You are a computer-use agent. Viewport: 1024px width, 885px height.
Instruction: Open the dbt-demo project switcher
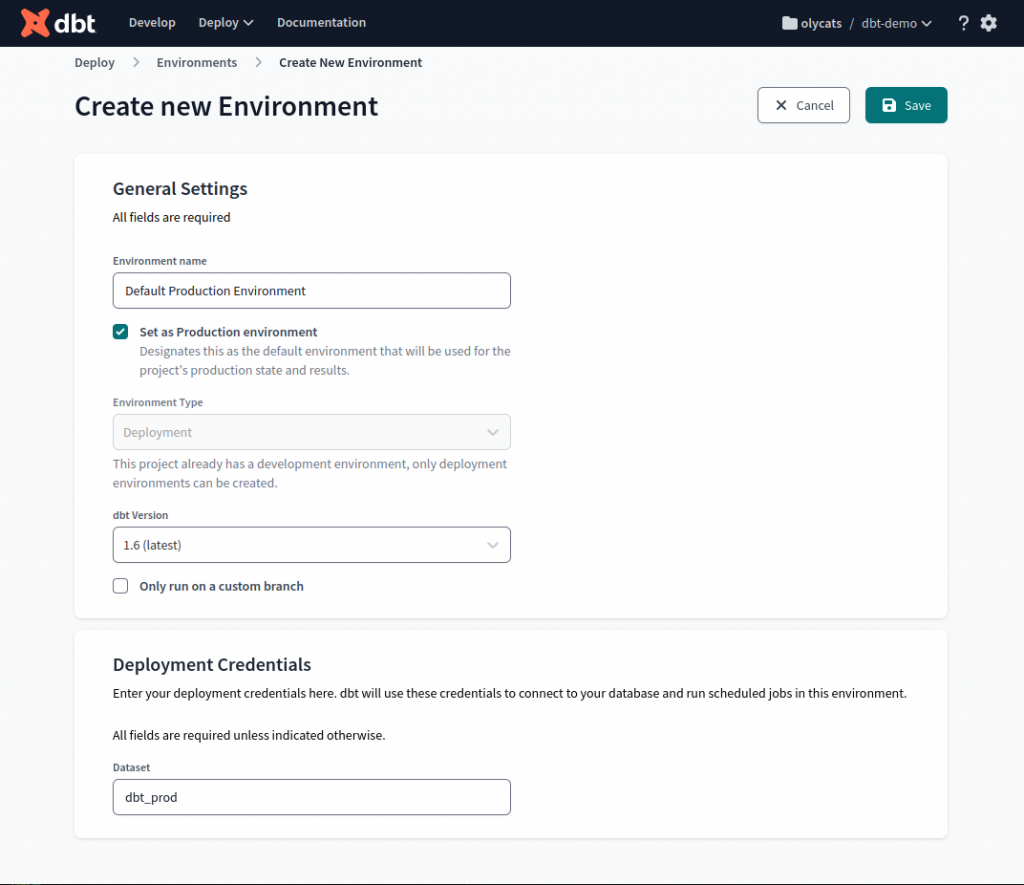click(897, 23)
